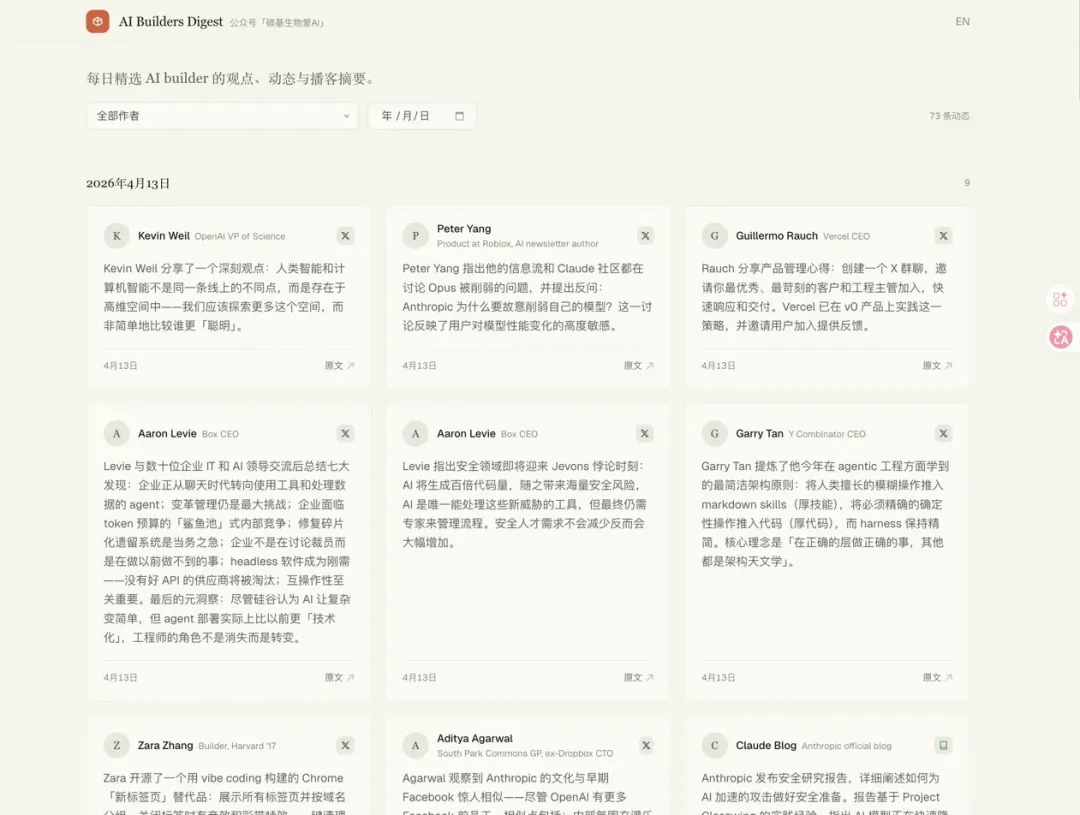The width and height of the screenshot is (1080, 815).
Task: Click the orange AI Builders Digest logo
Action: point(97,21)
